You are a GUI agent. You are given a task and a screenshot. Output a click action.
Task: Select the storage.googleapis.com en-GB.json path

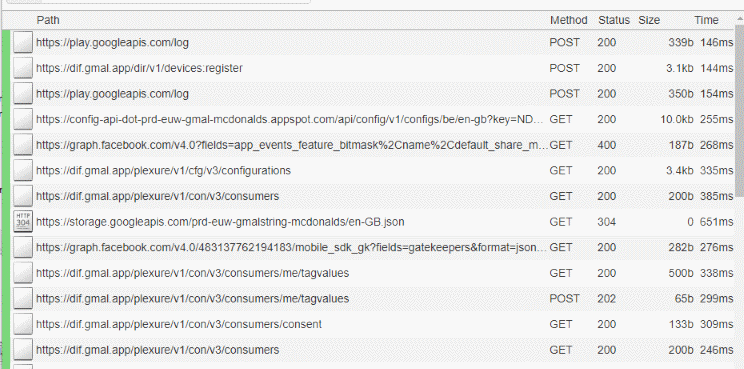[220, 221]
